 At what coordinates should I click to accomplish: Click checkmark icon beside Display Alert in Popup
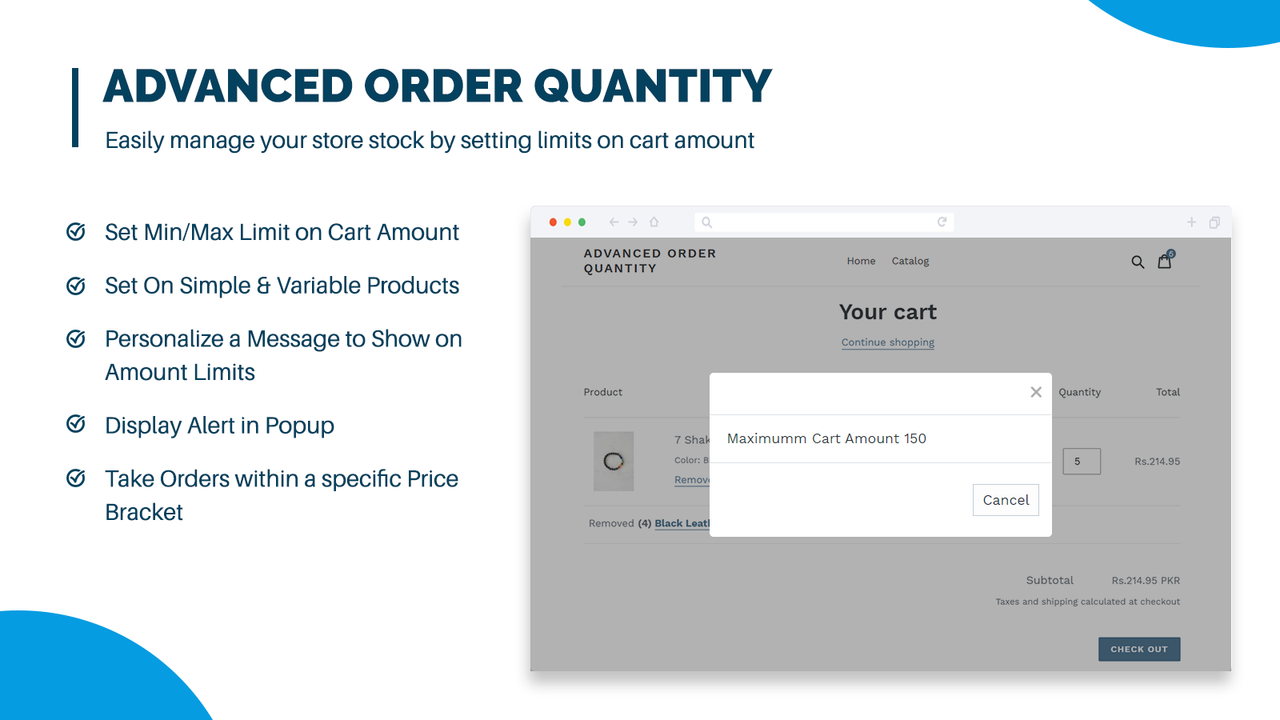[x=76, y=424]
